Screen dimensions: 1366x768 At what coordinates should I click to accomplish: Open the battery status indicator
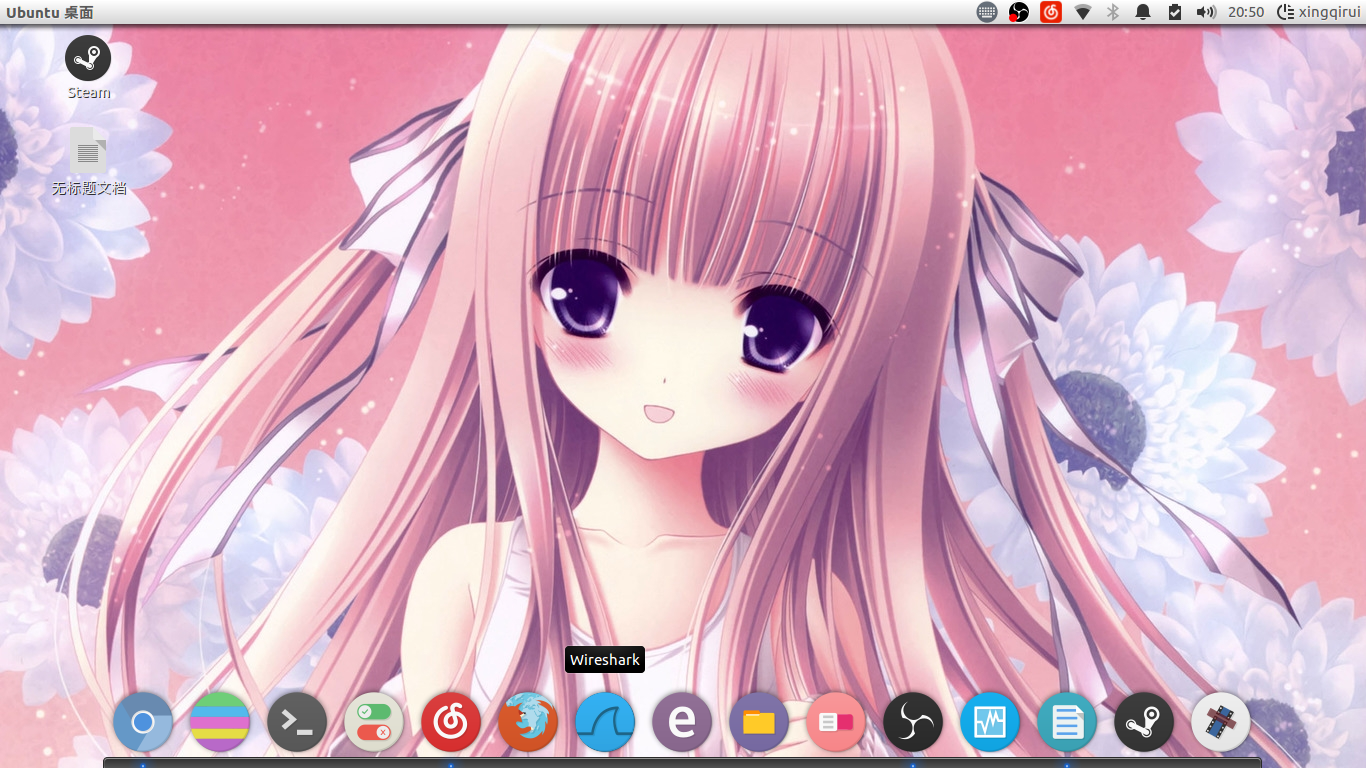[x=1175, y=12]
